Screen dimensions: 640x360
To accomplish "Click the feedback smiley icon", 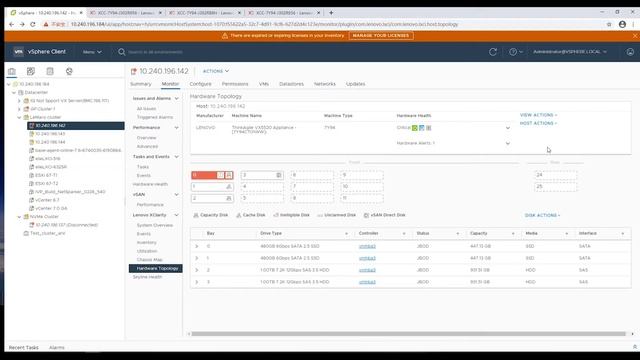I will click(x=630, y=52).
